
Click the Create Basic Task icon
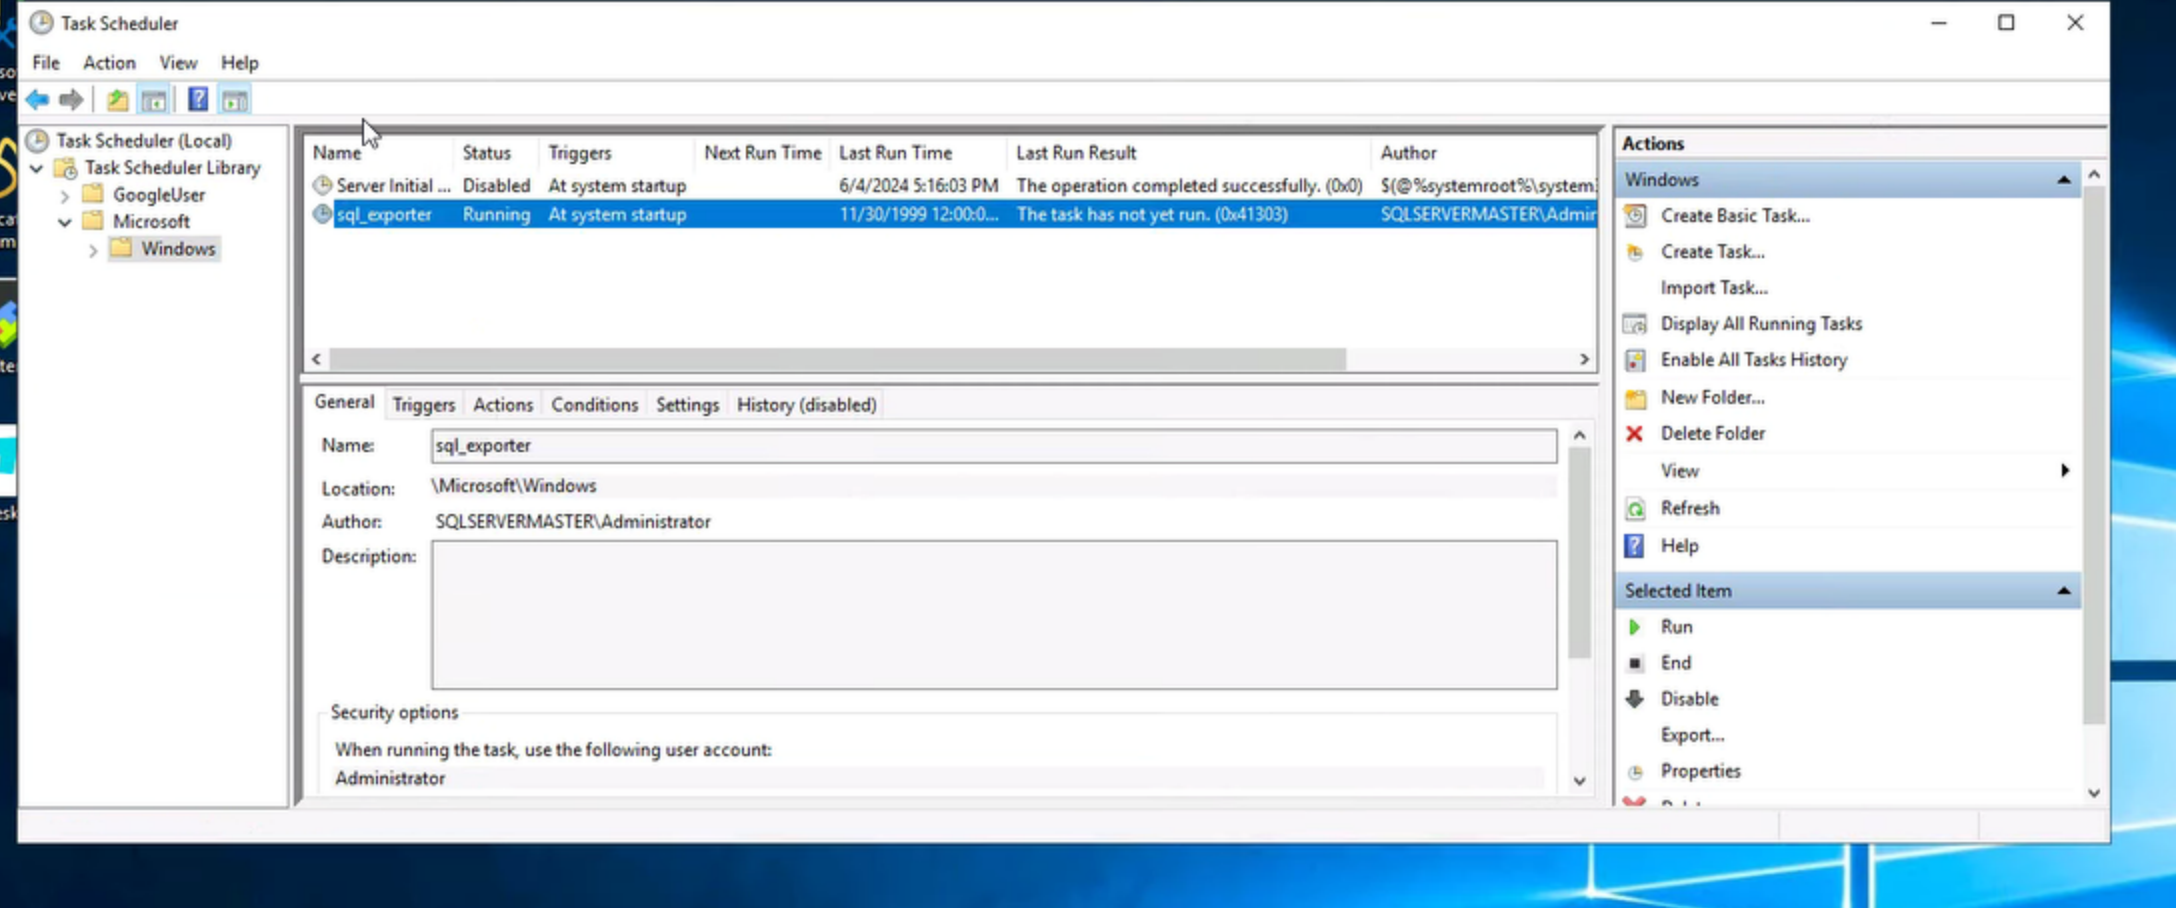pyautogui.click(x=1635, y=216)
